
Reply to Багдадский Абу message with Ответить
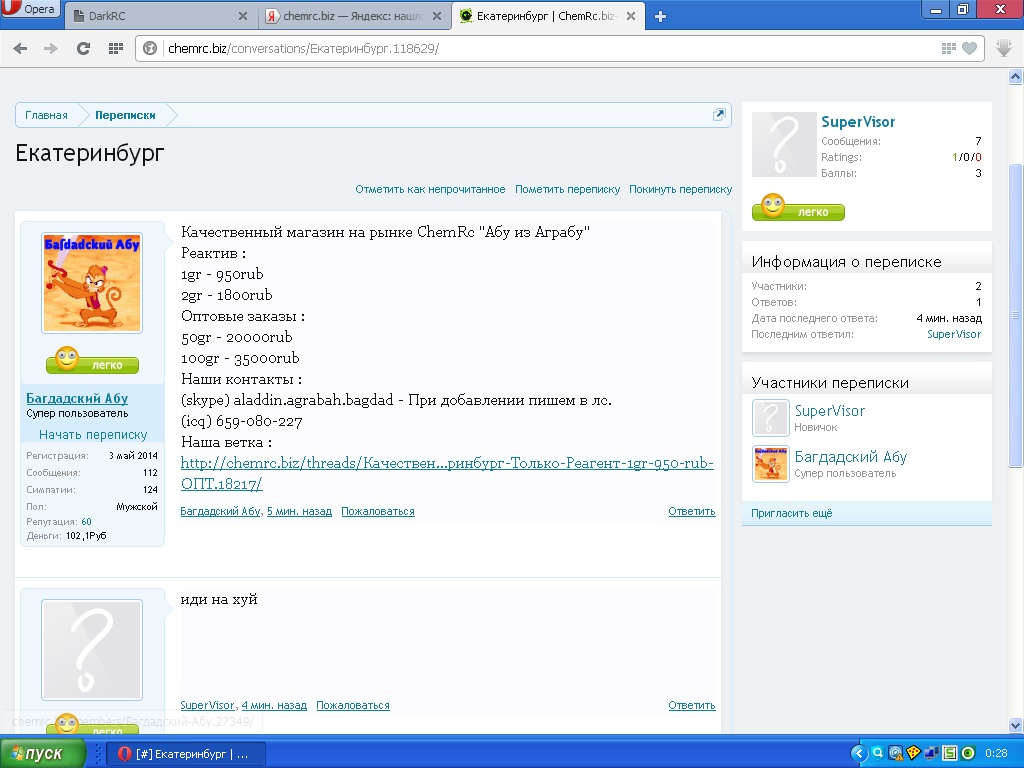pos(692,511)
